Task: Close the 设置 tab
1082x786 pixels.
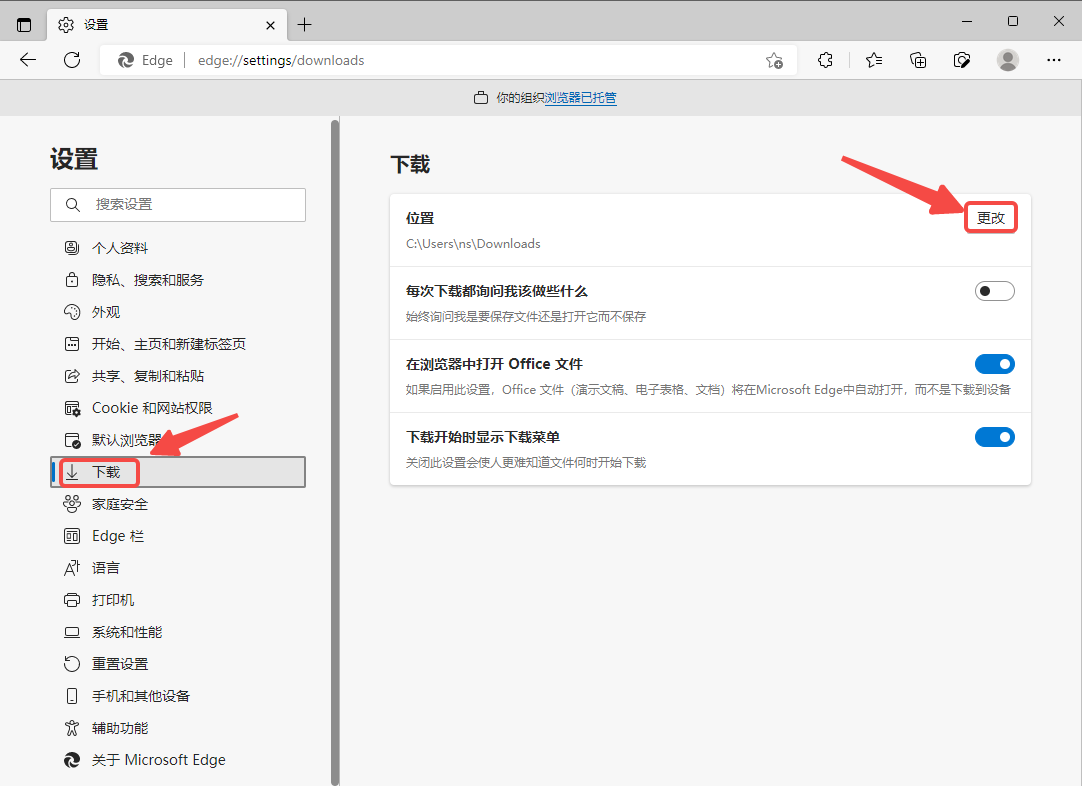Action: coord(270,26)
